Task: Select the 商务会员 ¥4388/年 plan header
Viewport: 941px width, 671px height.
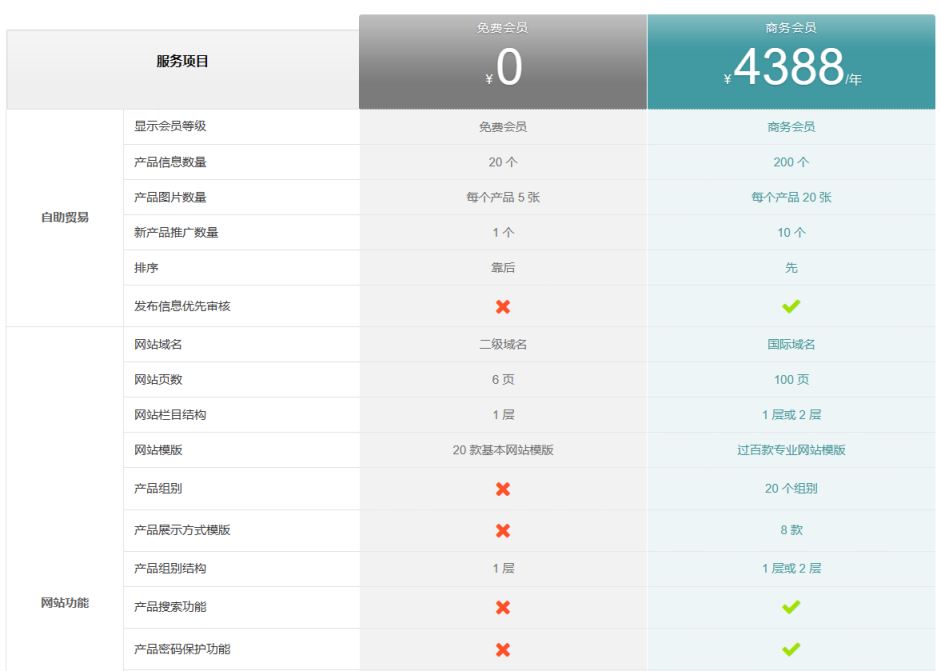Action: click(791, 62)
